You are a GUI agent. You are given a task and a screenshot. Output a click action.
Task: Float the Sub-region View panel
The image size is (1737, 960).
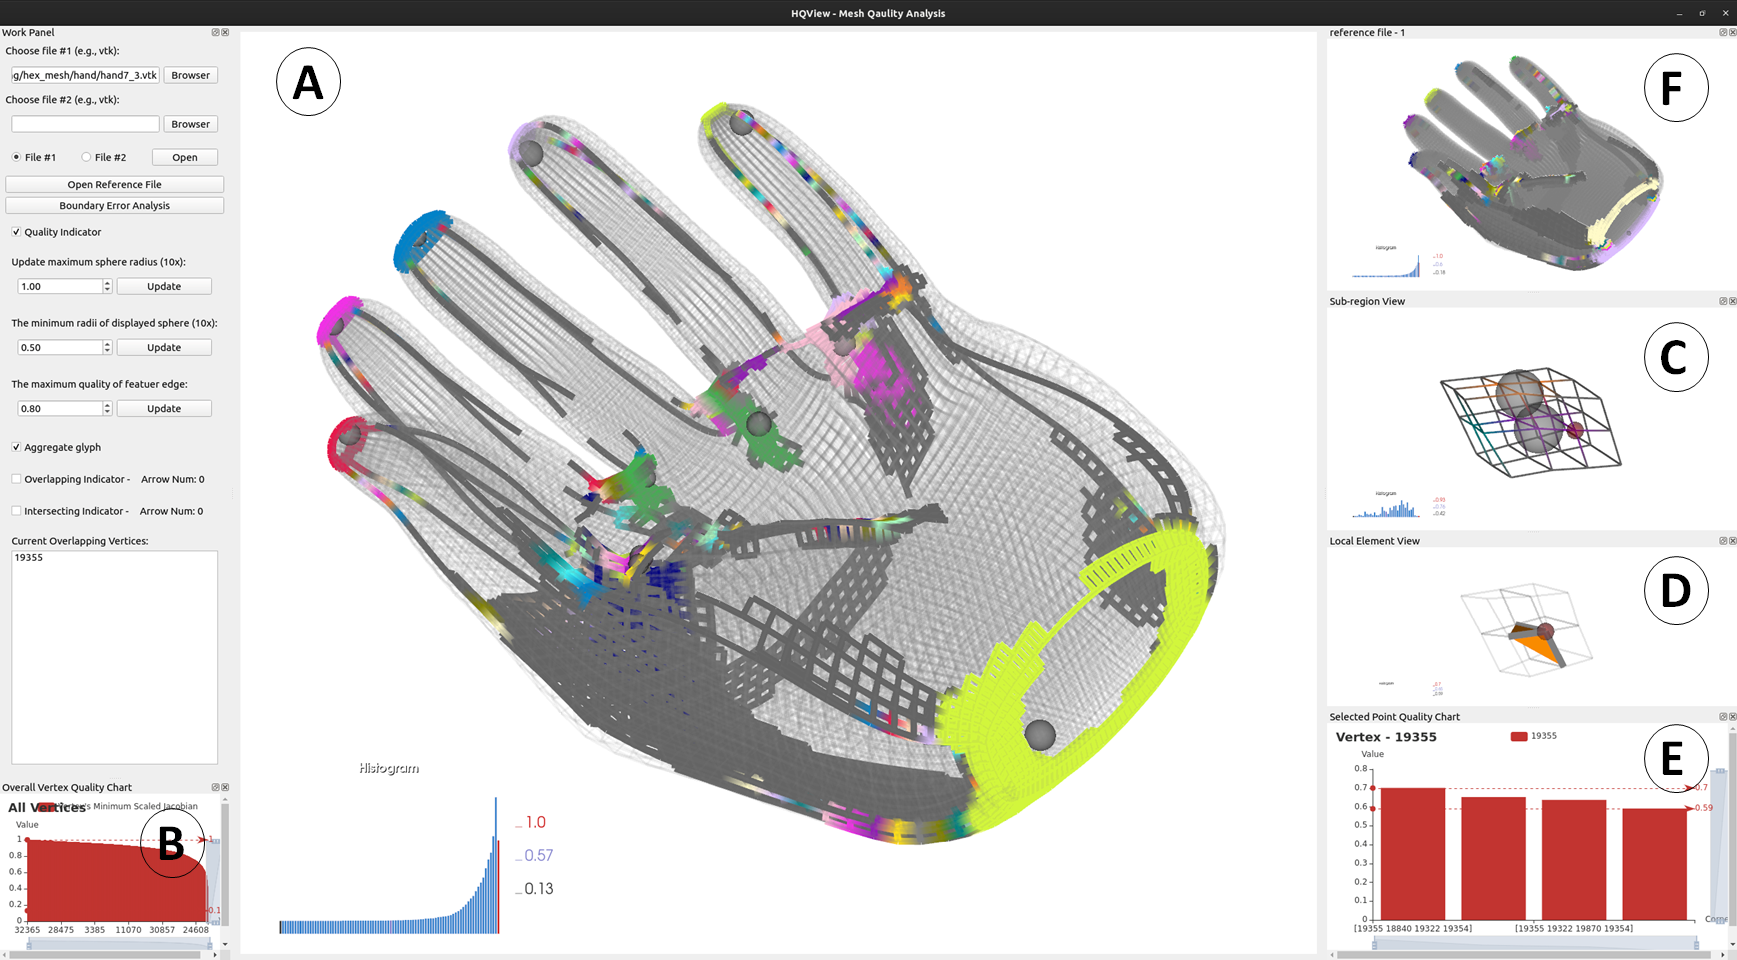[x=1722, y=301]
